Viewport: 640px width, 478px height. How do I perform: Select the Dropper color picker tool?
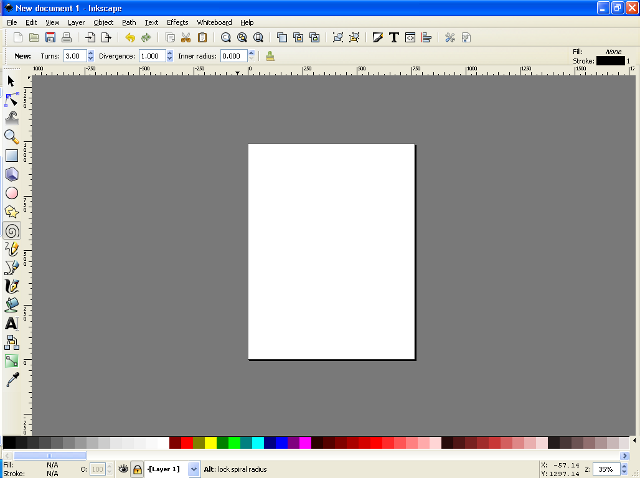point(12,380)
